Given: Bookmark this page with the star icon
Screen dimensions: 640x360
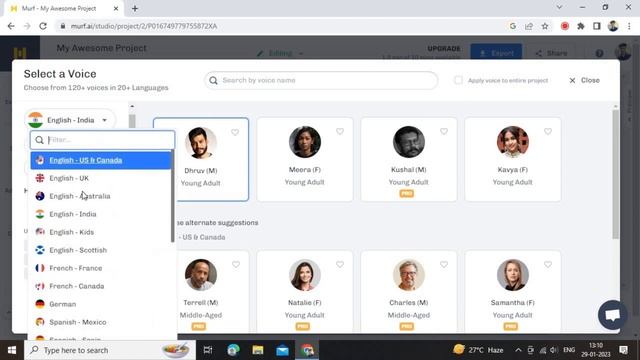Looking at the screenshot, I should 545,26.
